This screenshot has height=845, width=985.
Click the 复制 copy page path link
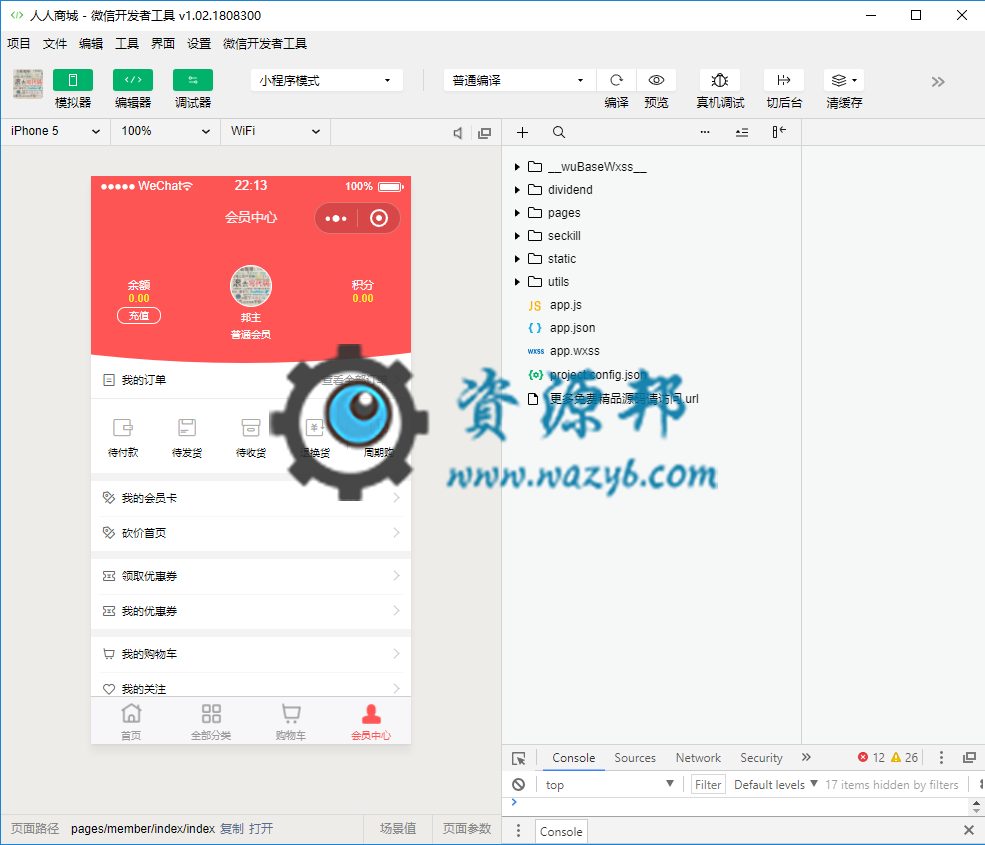tap(232, 829)
